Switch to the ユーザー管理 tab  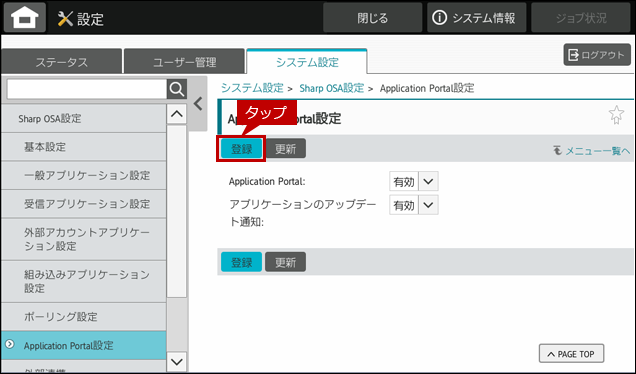click(x=184, y=62)
